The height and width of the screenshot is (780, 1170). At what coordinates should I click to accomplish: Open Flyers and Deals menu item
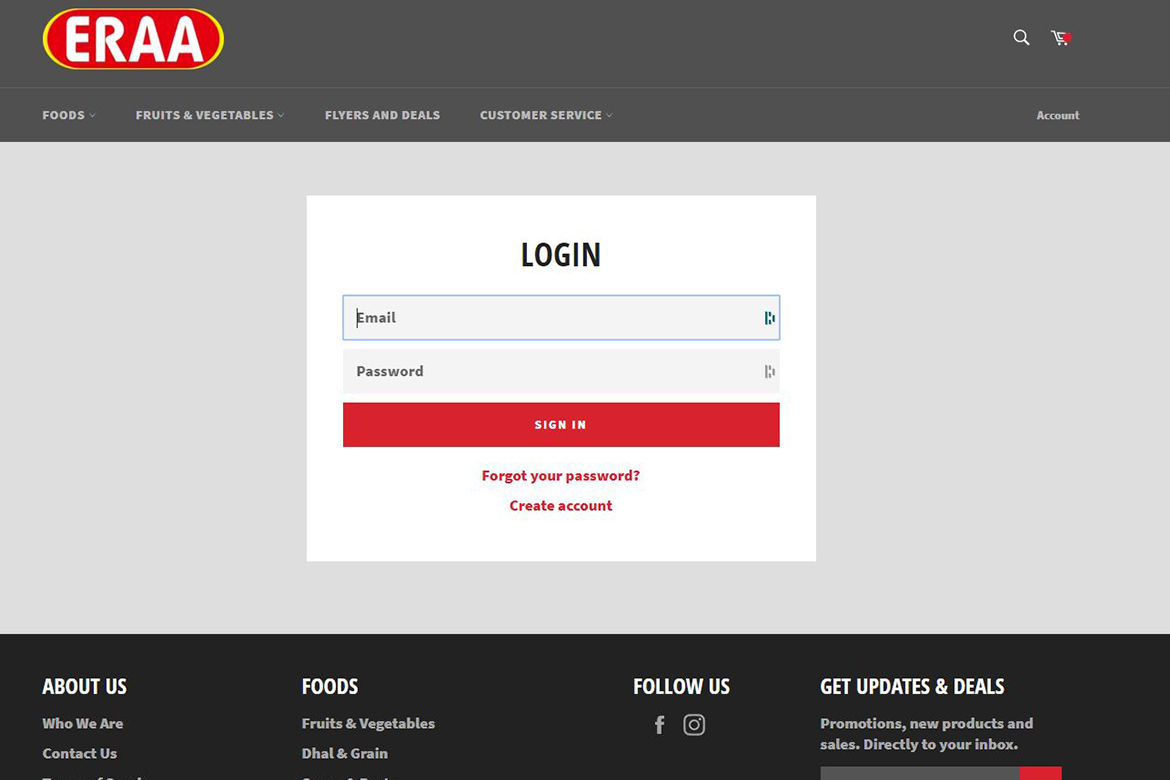382,115
